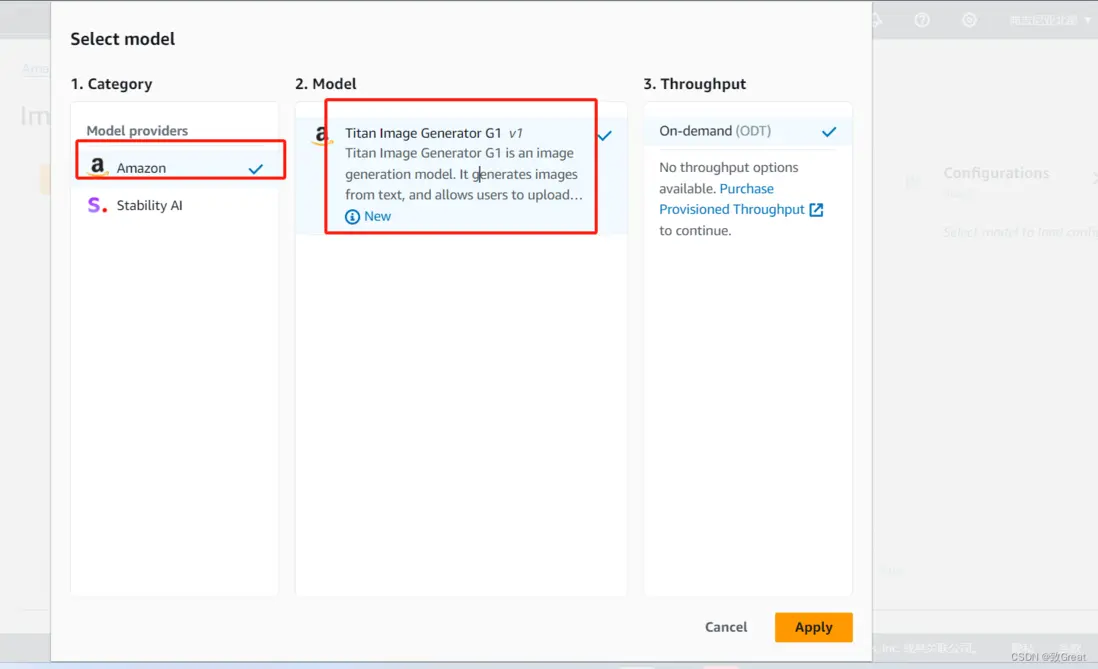Toggle the checkmark beside Amazon provider
The image size is (1098, 669).
[x=256, y=169]
